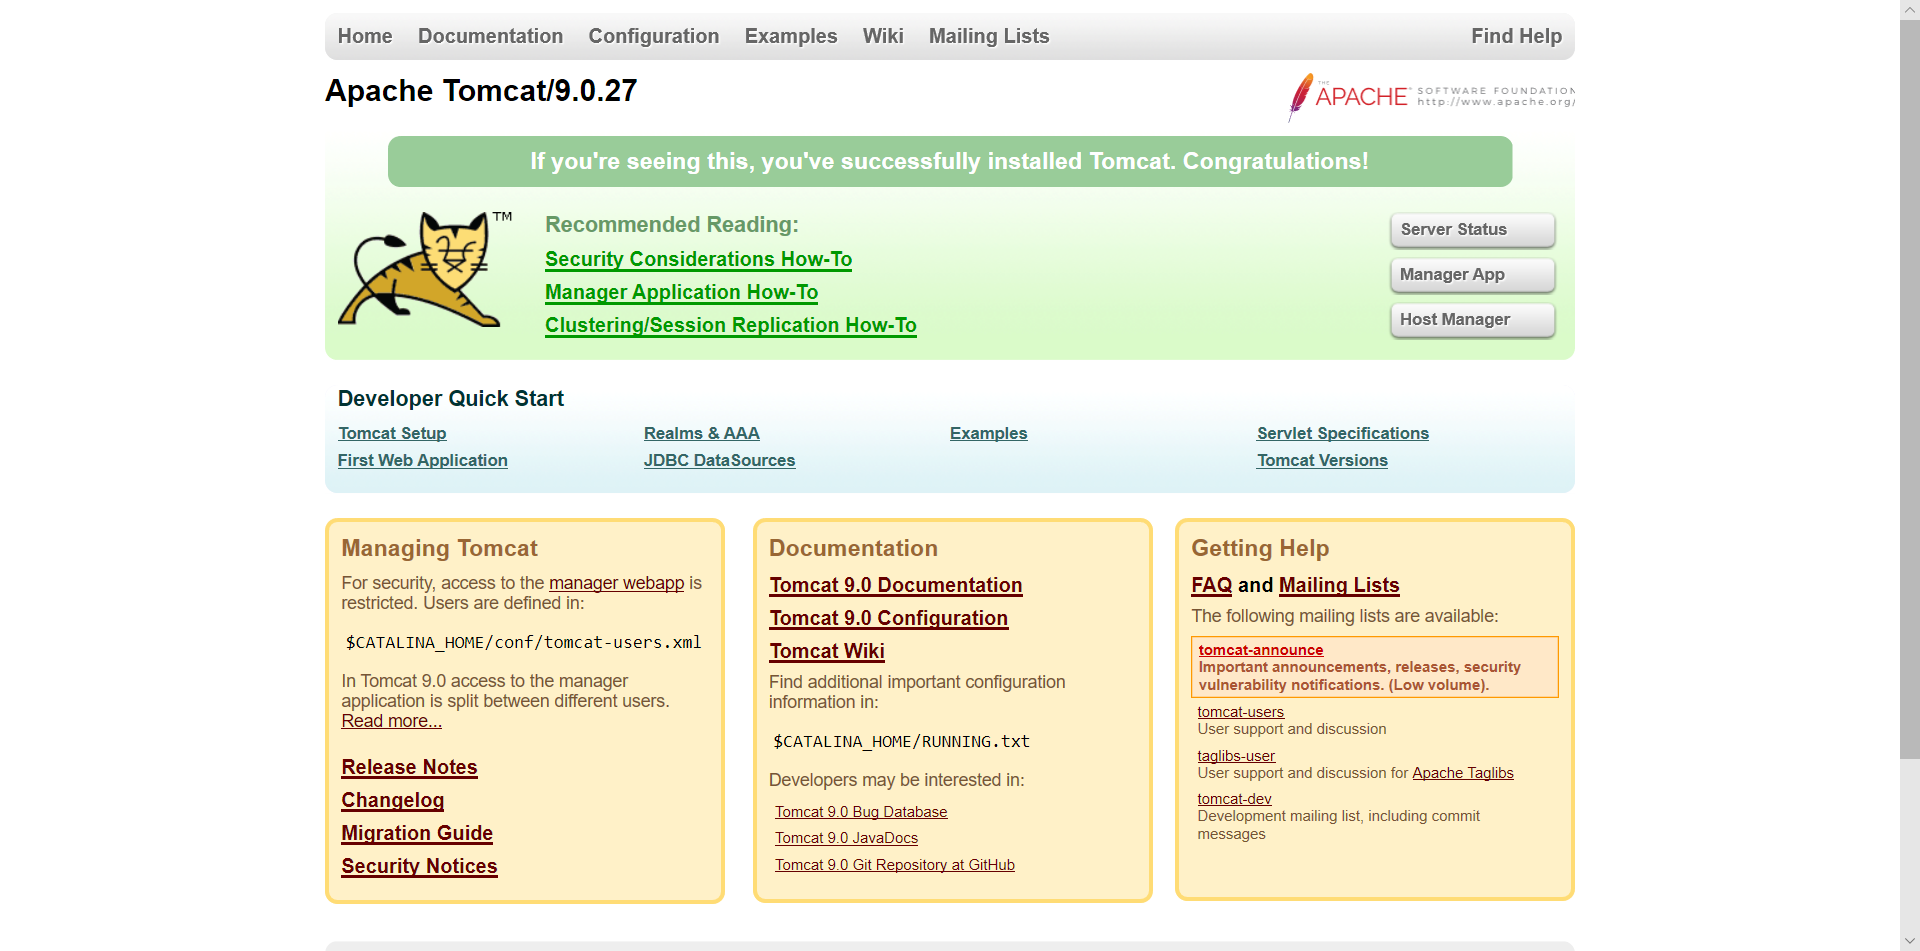Click the Read more... link
The width and height of the screenshot is (1920, 951).
point(391,721)
